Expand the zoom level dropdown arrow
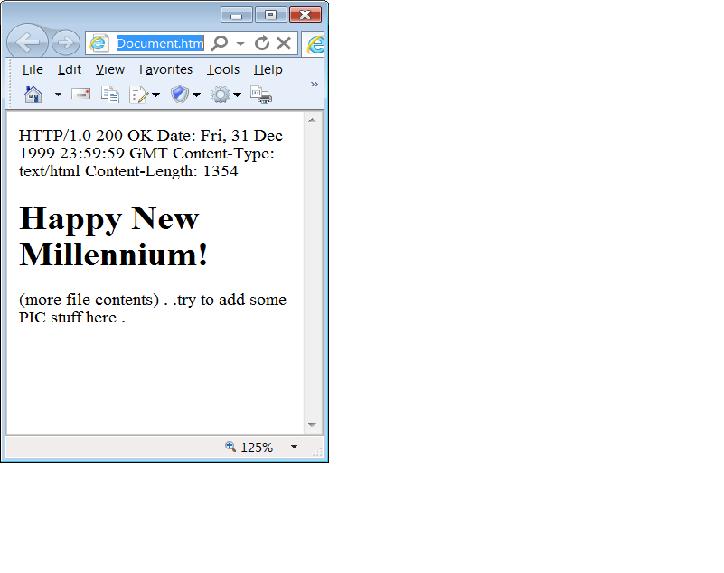The image size is (724, 573). tap(294, 447)
